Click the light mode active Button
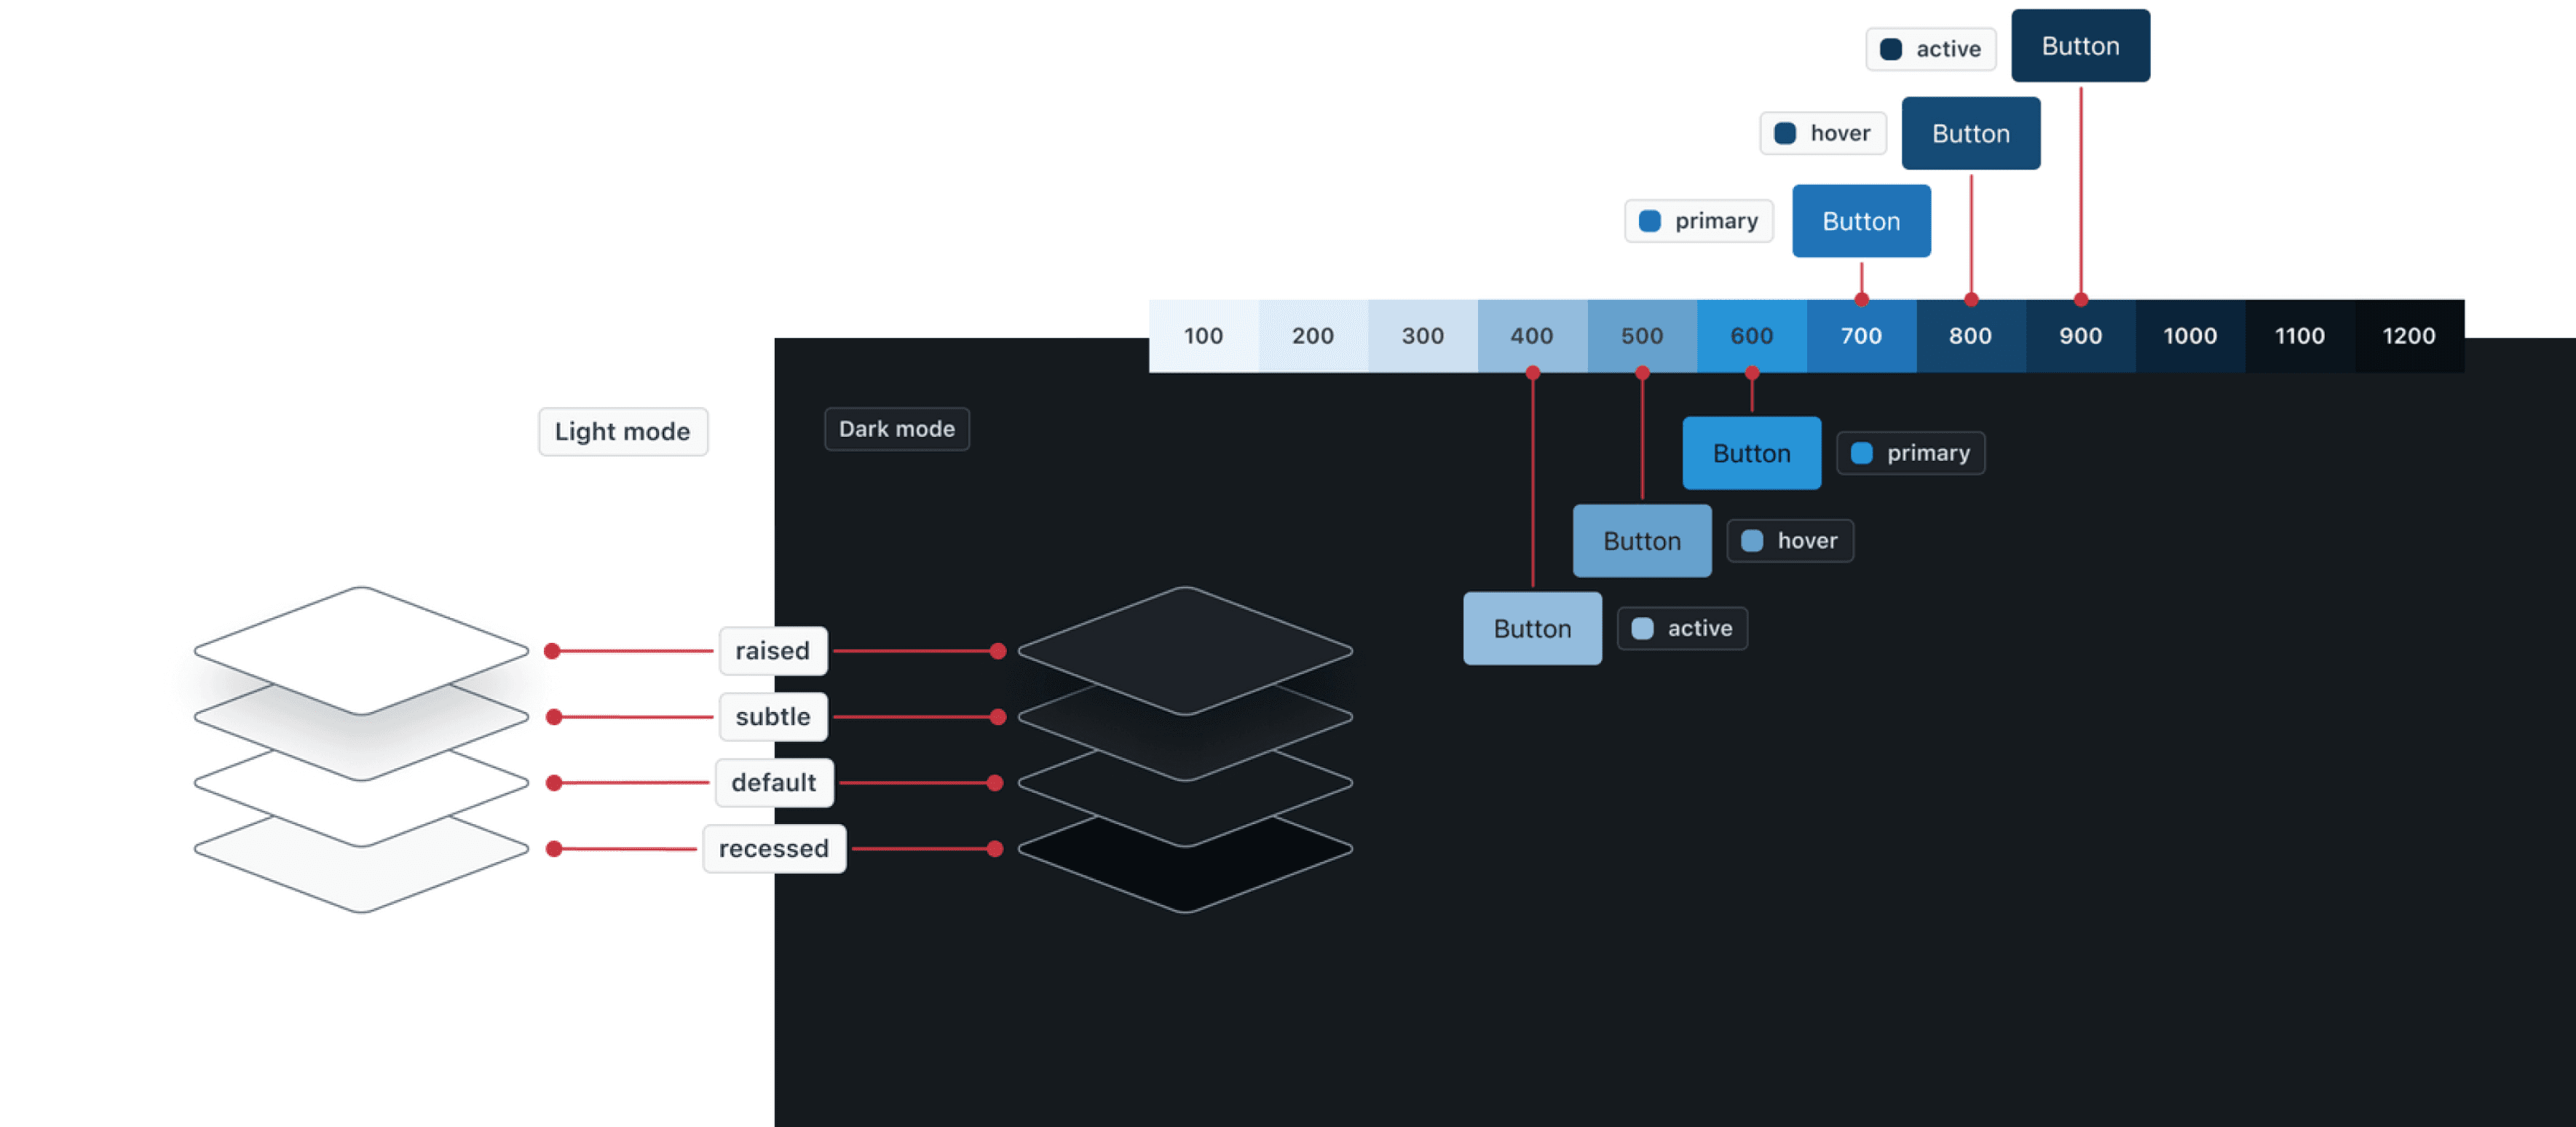Image resolution: width=2576 pixels, height=1127 pixels. [x=2080, y=46]
